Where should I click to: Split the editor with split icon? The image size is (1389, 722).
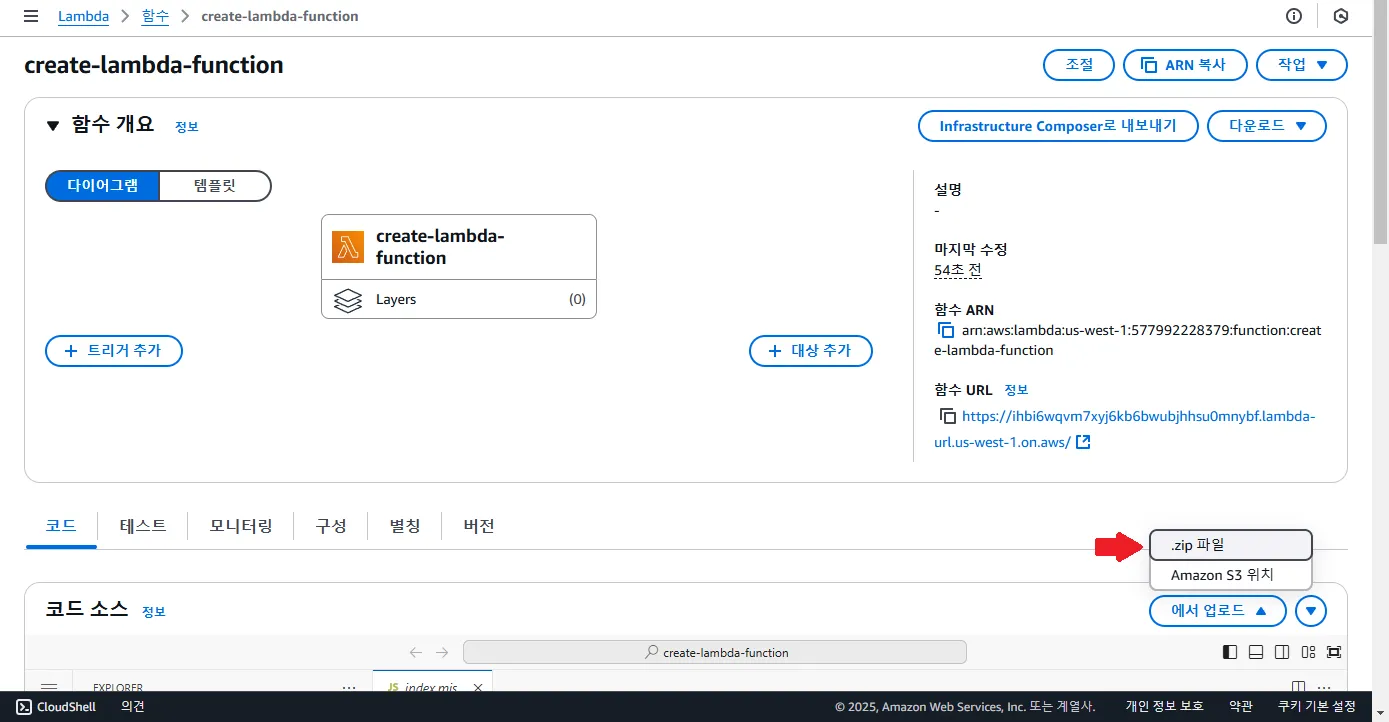(x=1298, y=687)
